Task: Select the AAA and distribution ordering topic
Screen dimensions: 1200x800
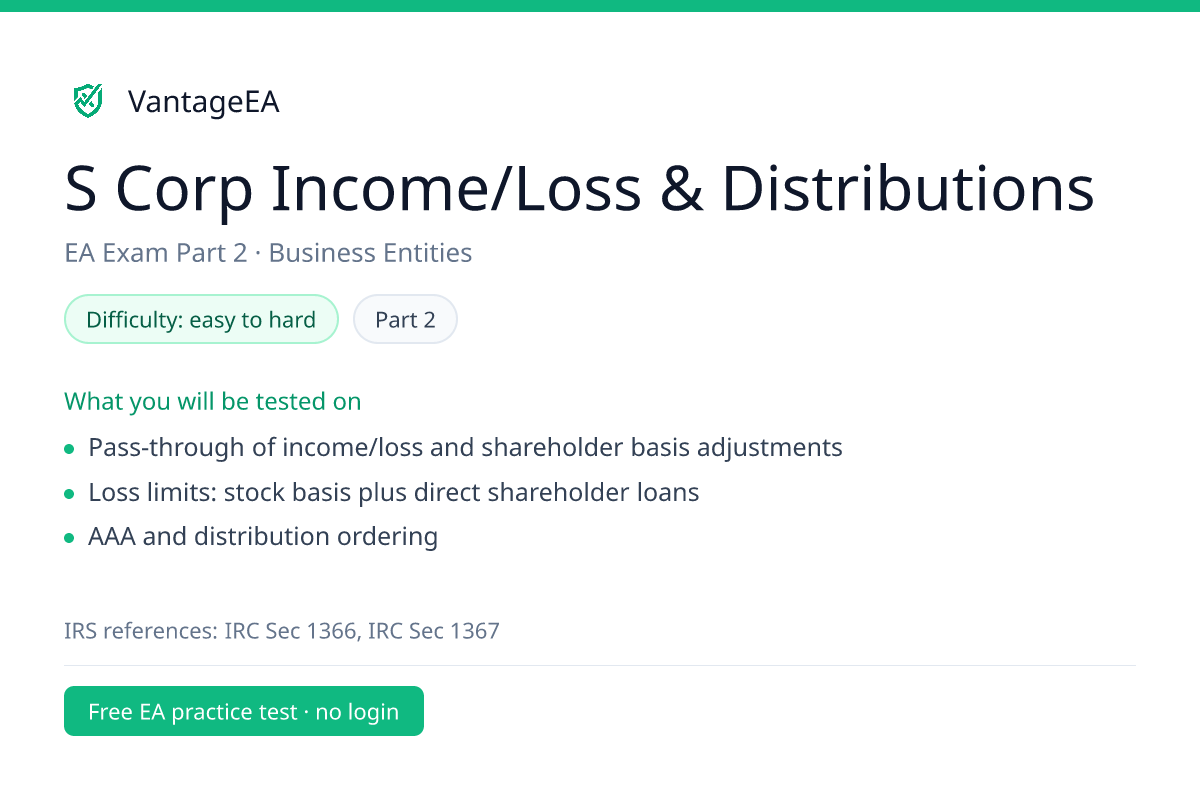Action: (x=263, y=537)
